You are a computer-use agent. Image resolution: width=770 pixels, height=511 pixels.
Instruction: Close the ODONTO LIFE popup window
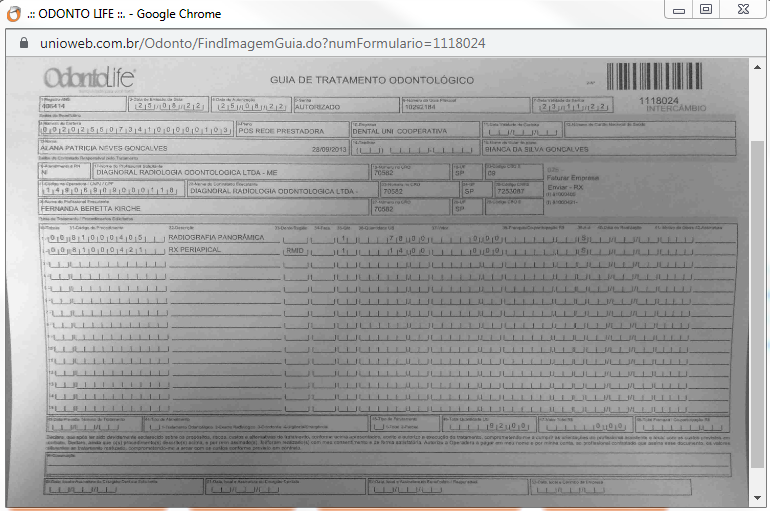[x=741, y=9]
